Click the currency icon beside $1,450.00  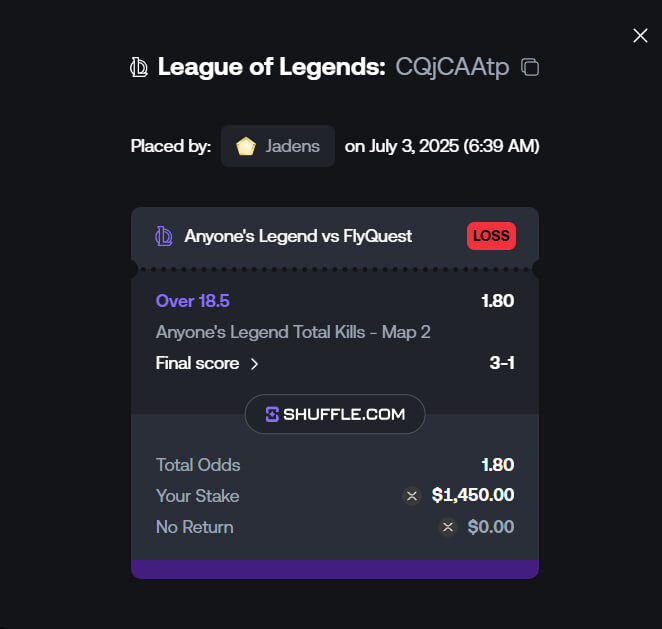(412, 496)
